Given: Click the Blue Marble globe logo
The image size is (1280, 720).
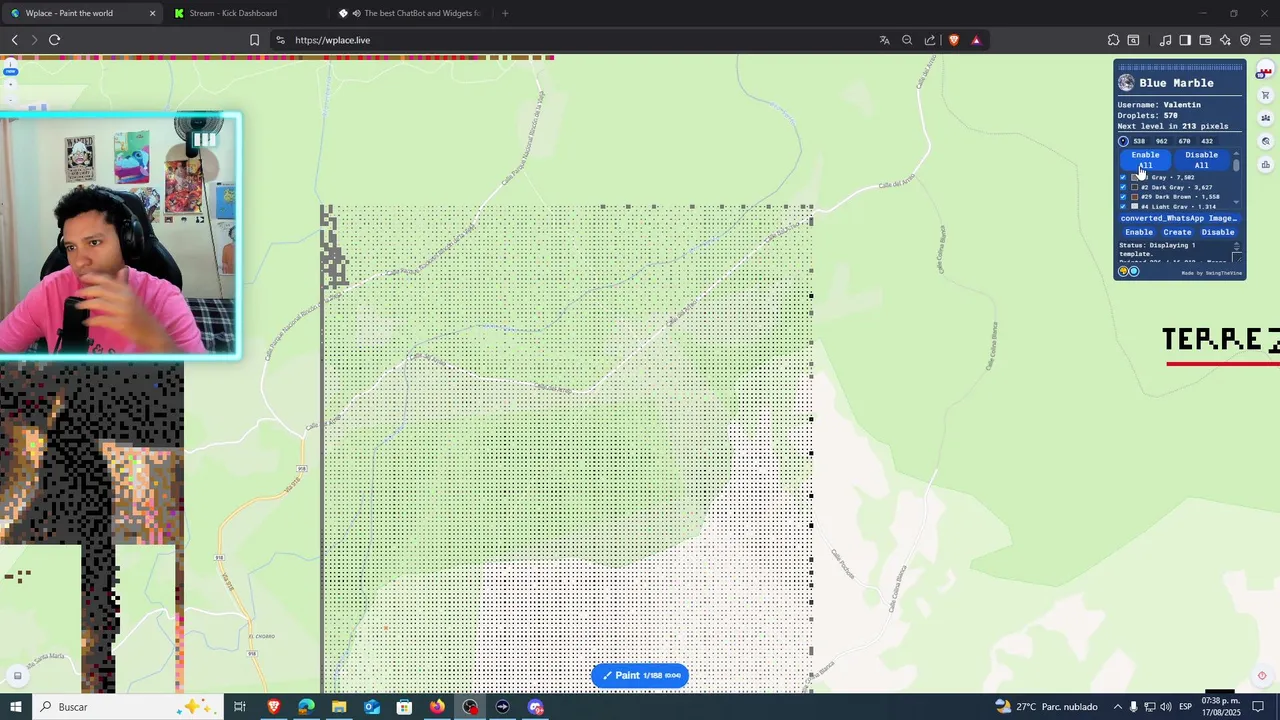Looking at the screenshot, I should click(1126, 83).
